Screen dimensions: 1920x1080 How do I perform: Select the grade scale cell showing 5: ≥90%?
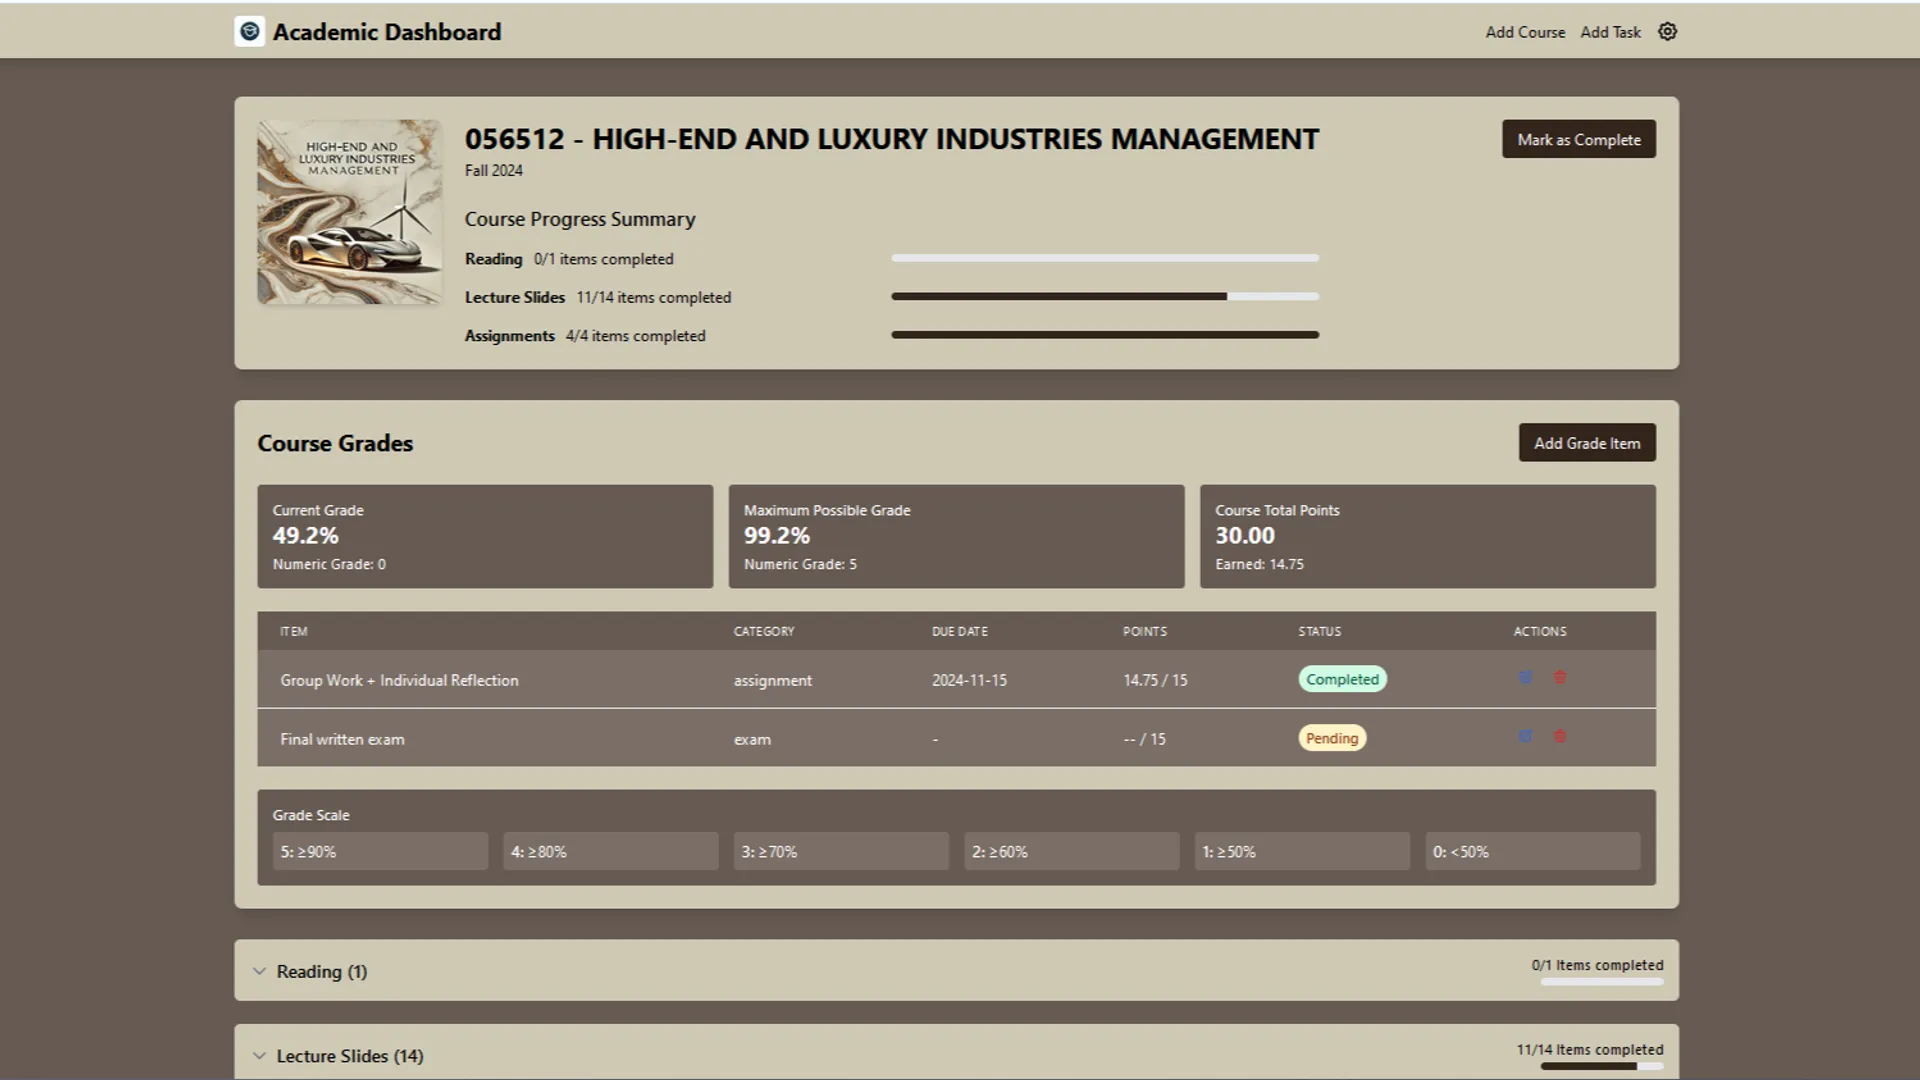[x=379, y=851]
